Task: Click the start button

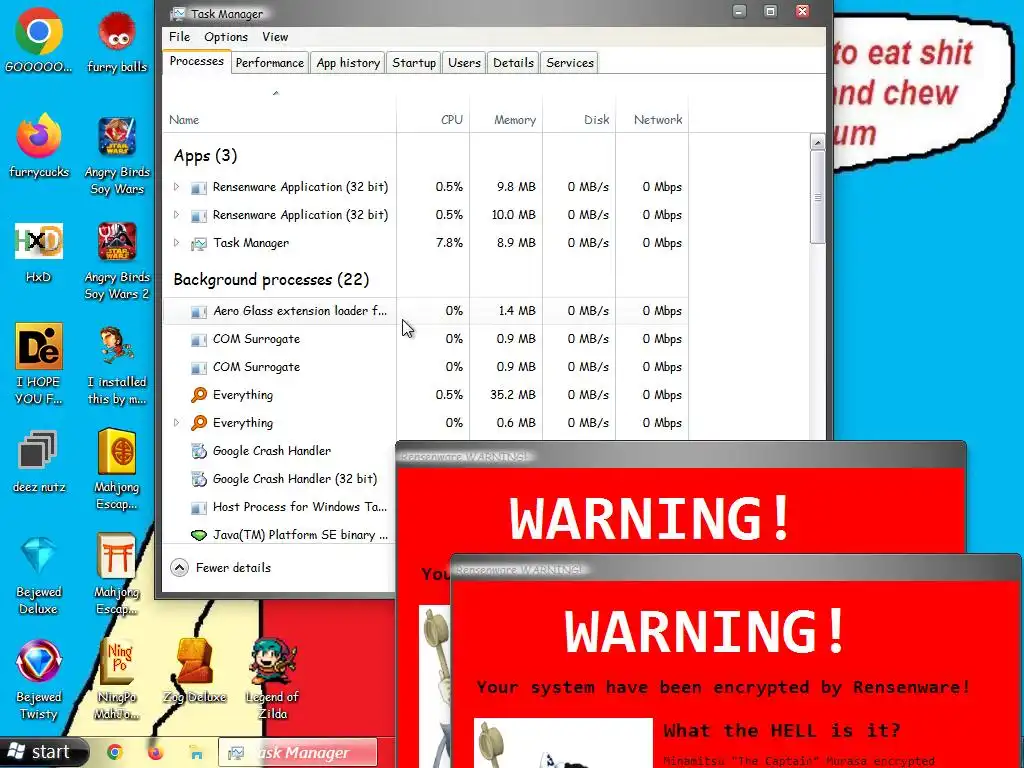Action: (43, 752)
